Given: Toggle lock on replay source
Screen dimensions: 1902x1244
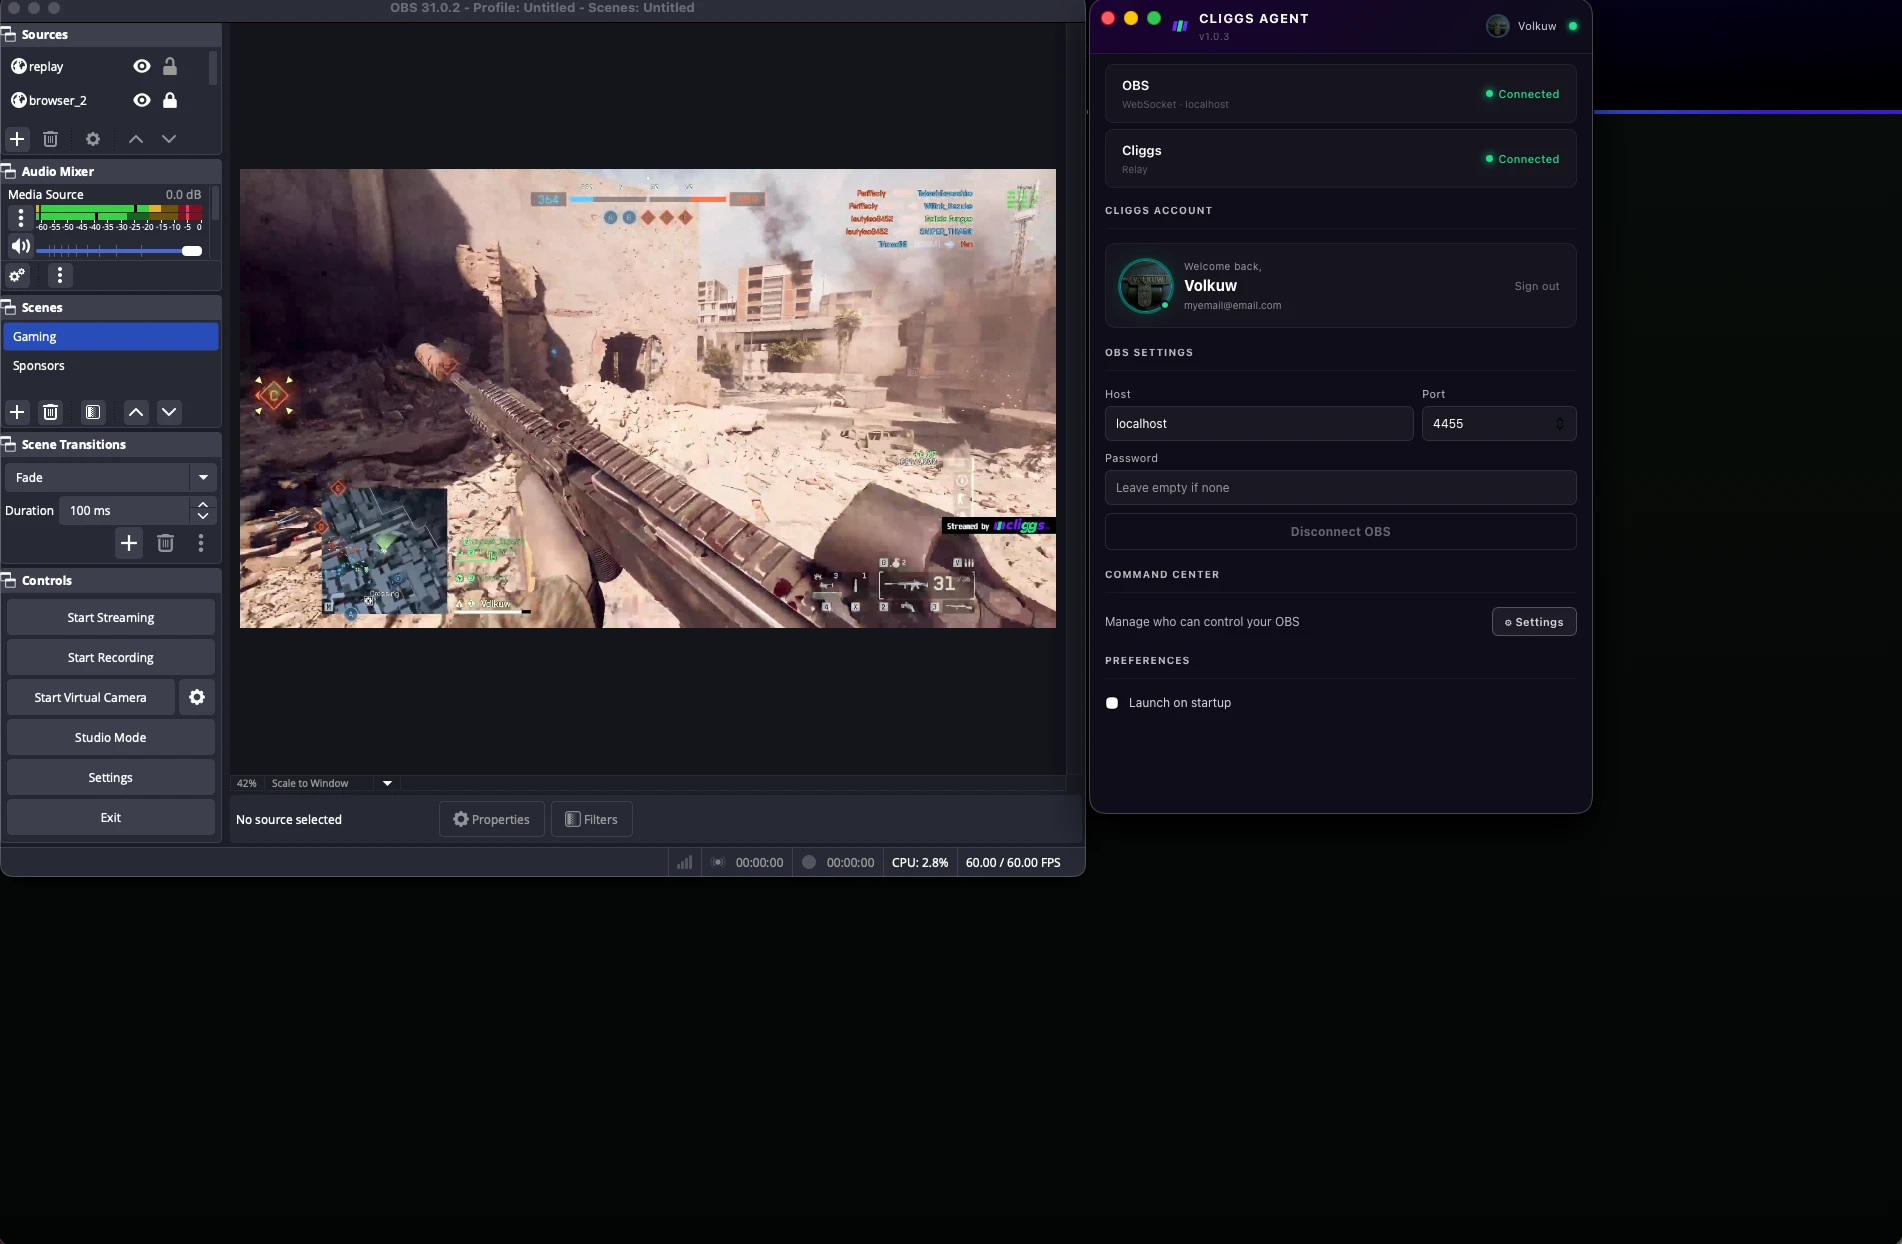Looking at the screenshot, I should (170, 66).
